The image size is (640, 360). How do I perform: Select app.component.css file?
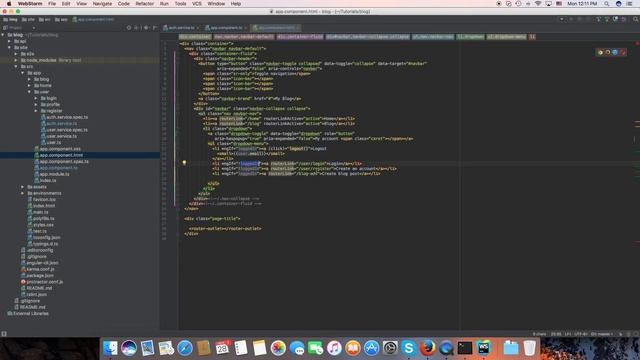pyautogui.click(x=58, y=149)
